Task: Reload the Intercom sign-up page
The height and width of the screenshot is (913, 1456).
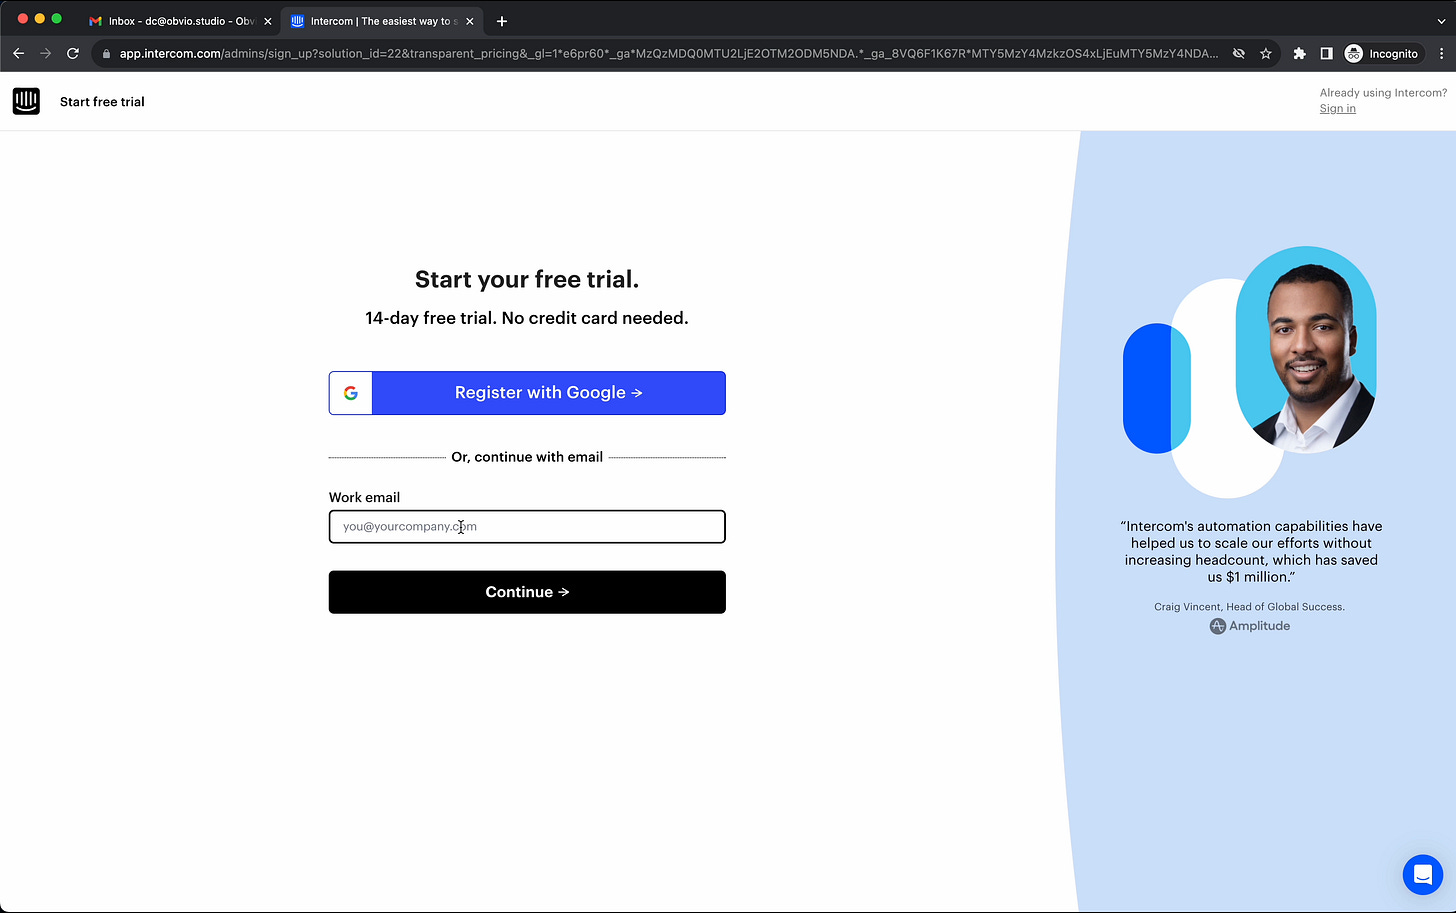Action: pos(73,53)
